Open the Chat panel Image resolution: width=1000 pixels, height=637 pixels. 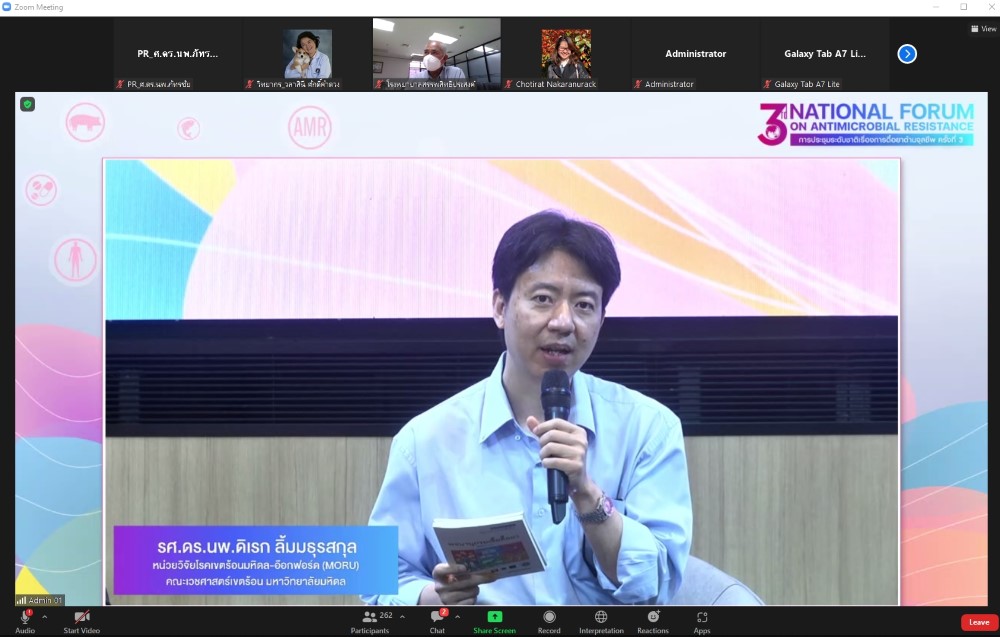pos(437,618)
